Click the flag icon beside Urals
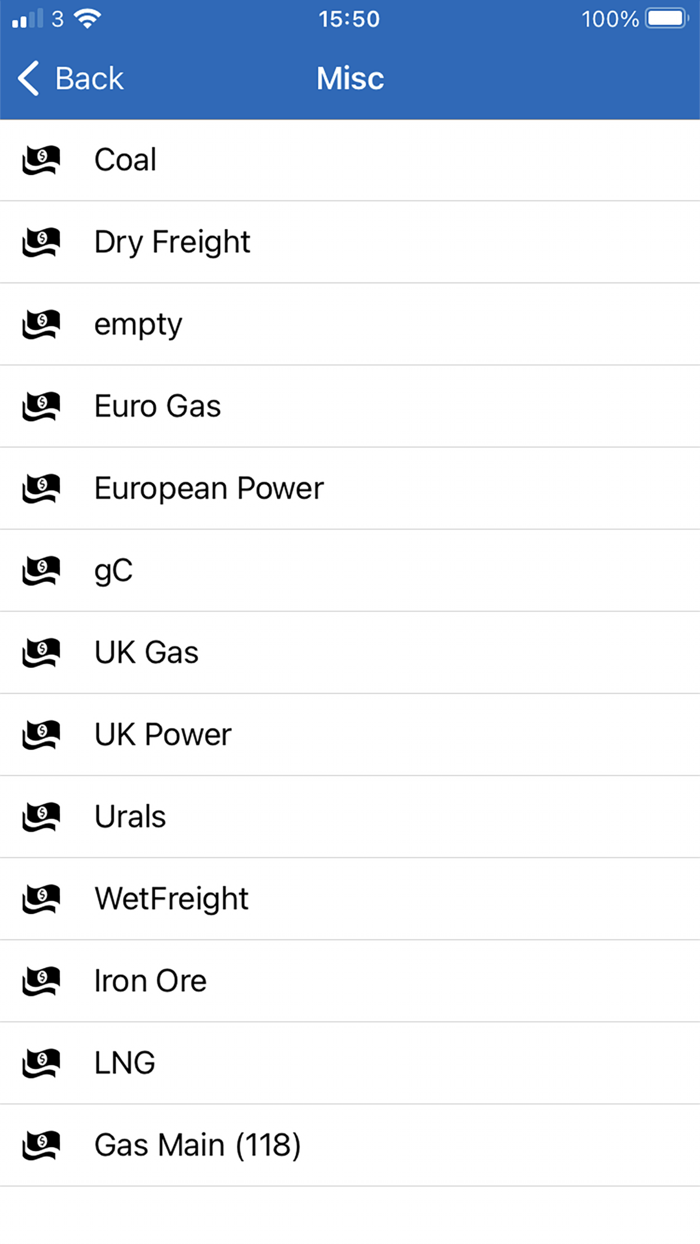This screenshot has width=700, height=1244. pyautogui.click(x=40, y=816)
